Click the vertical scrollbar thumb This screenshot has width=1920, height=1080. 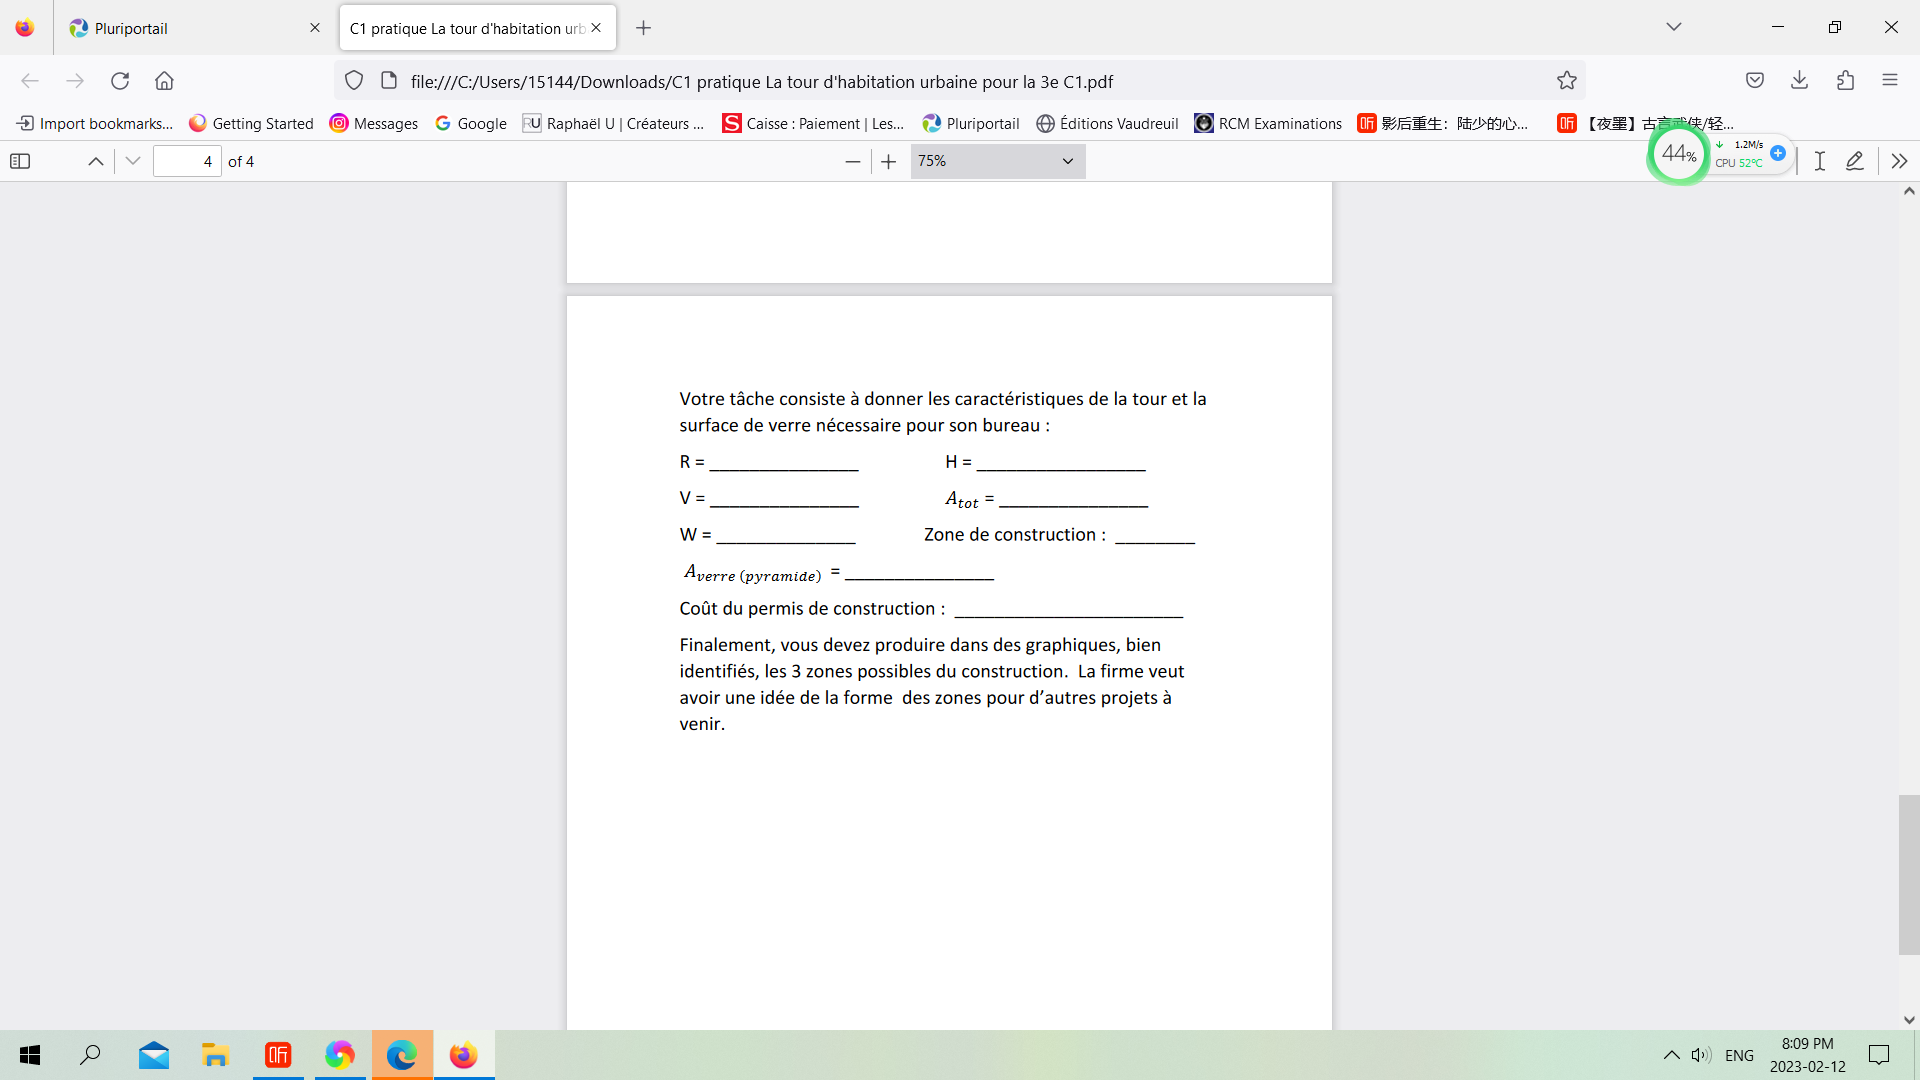click(1909, 875)
